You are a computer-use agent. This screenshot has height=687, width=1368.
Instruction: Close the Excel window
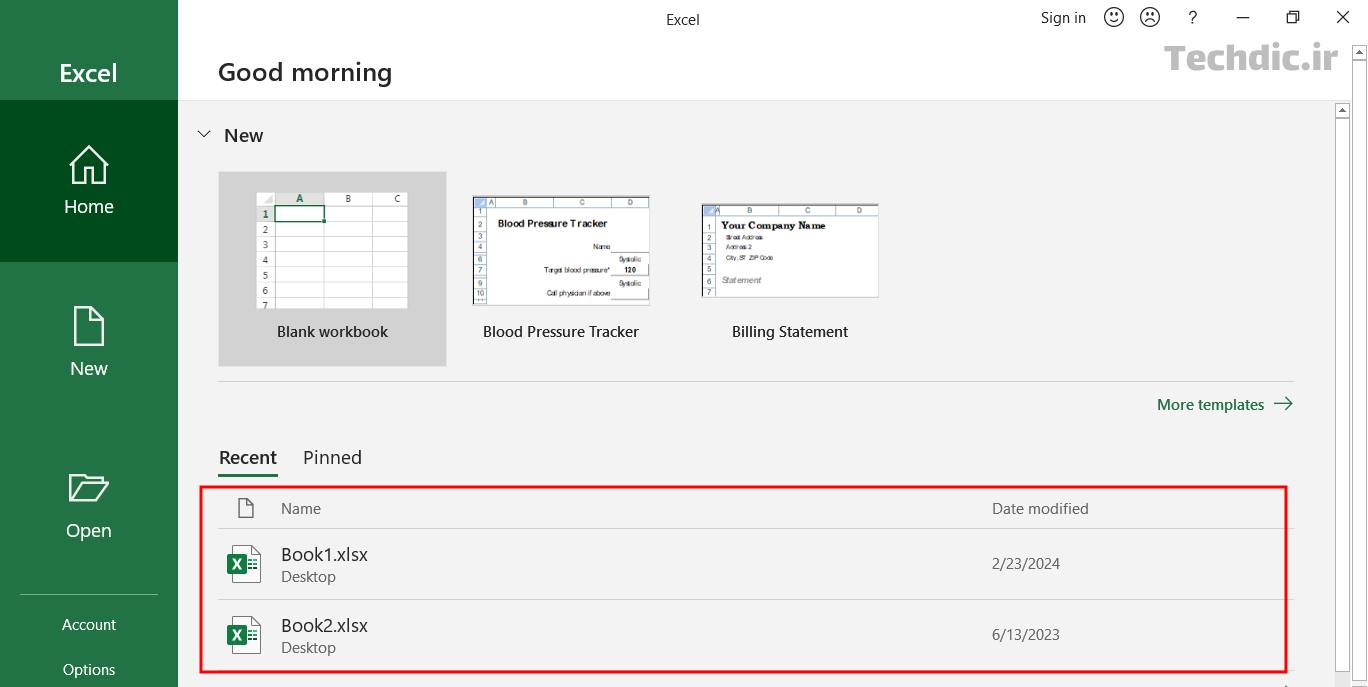pos(1343,17)
